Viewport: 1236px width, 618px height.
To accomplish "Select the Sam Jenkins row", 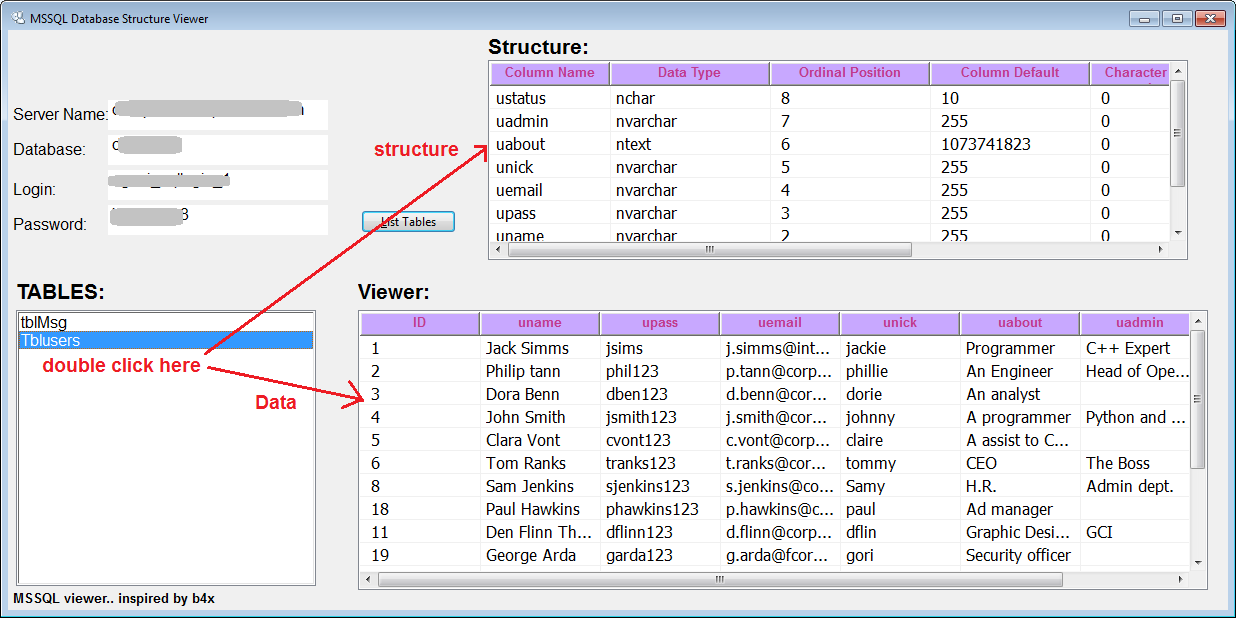I will [x=775, y=486].
